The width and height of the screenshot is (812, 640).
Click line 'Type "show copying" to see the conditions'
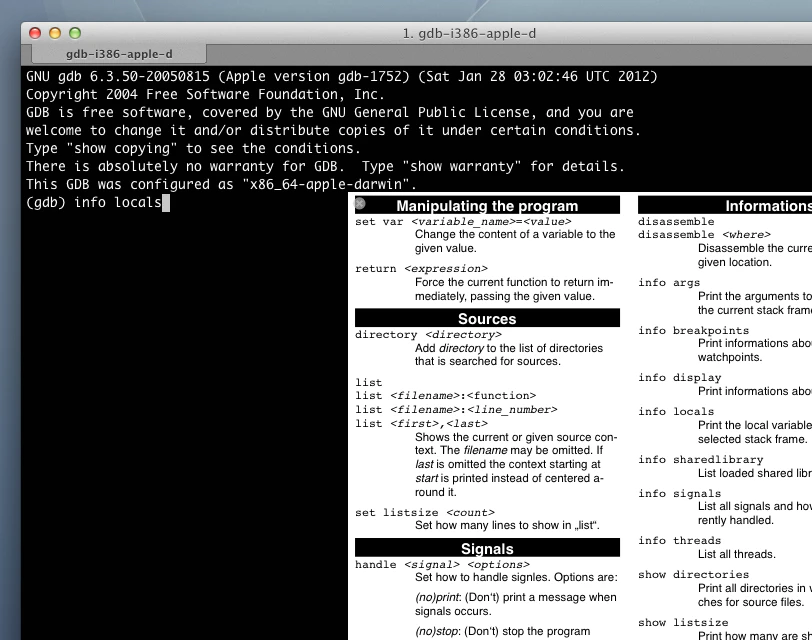193,149
